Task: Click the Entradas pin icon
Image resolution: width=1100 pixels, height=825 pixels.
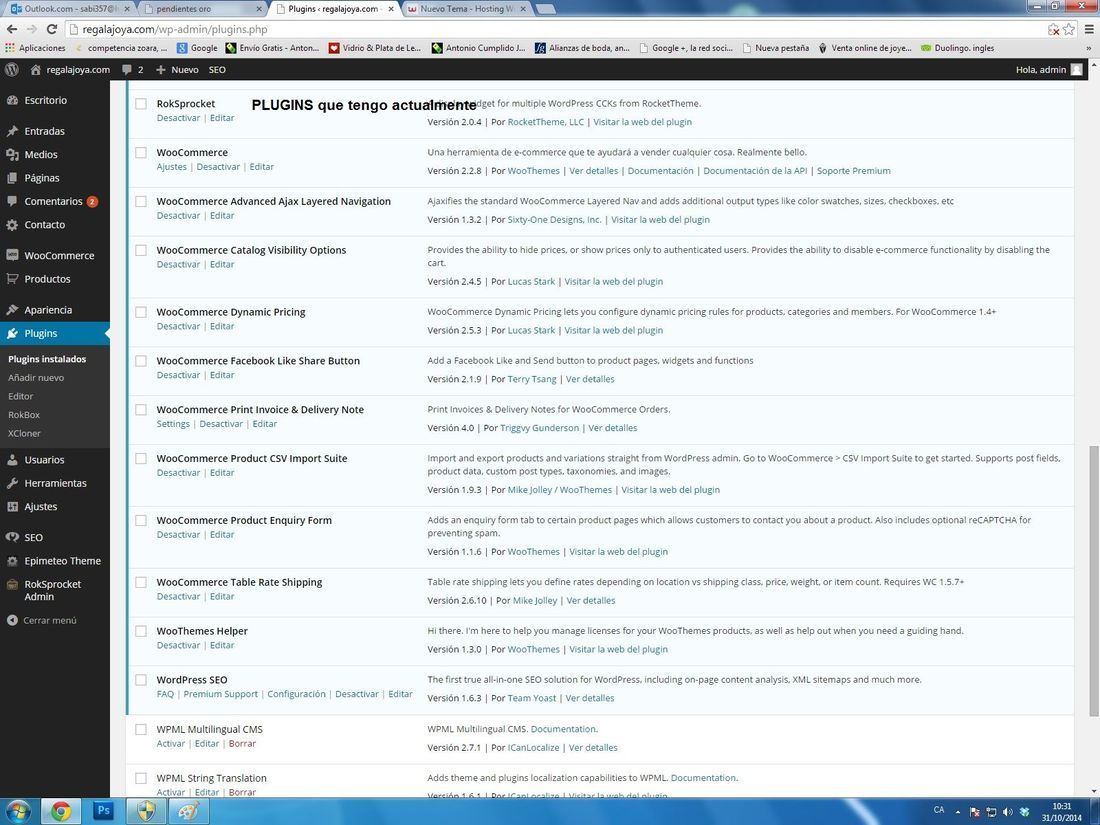Action: coord(12,131)
